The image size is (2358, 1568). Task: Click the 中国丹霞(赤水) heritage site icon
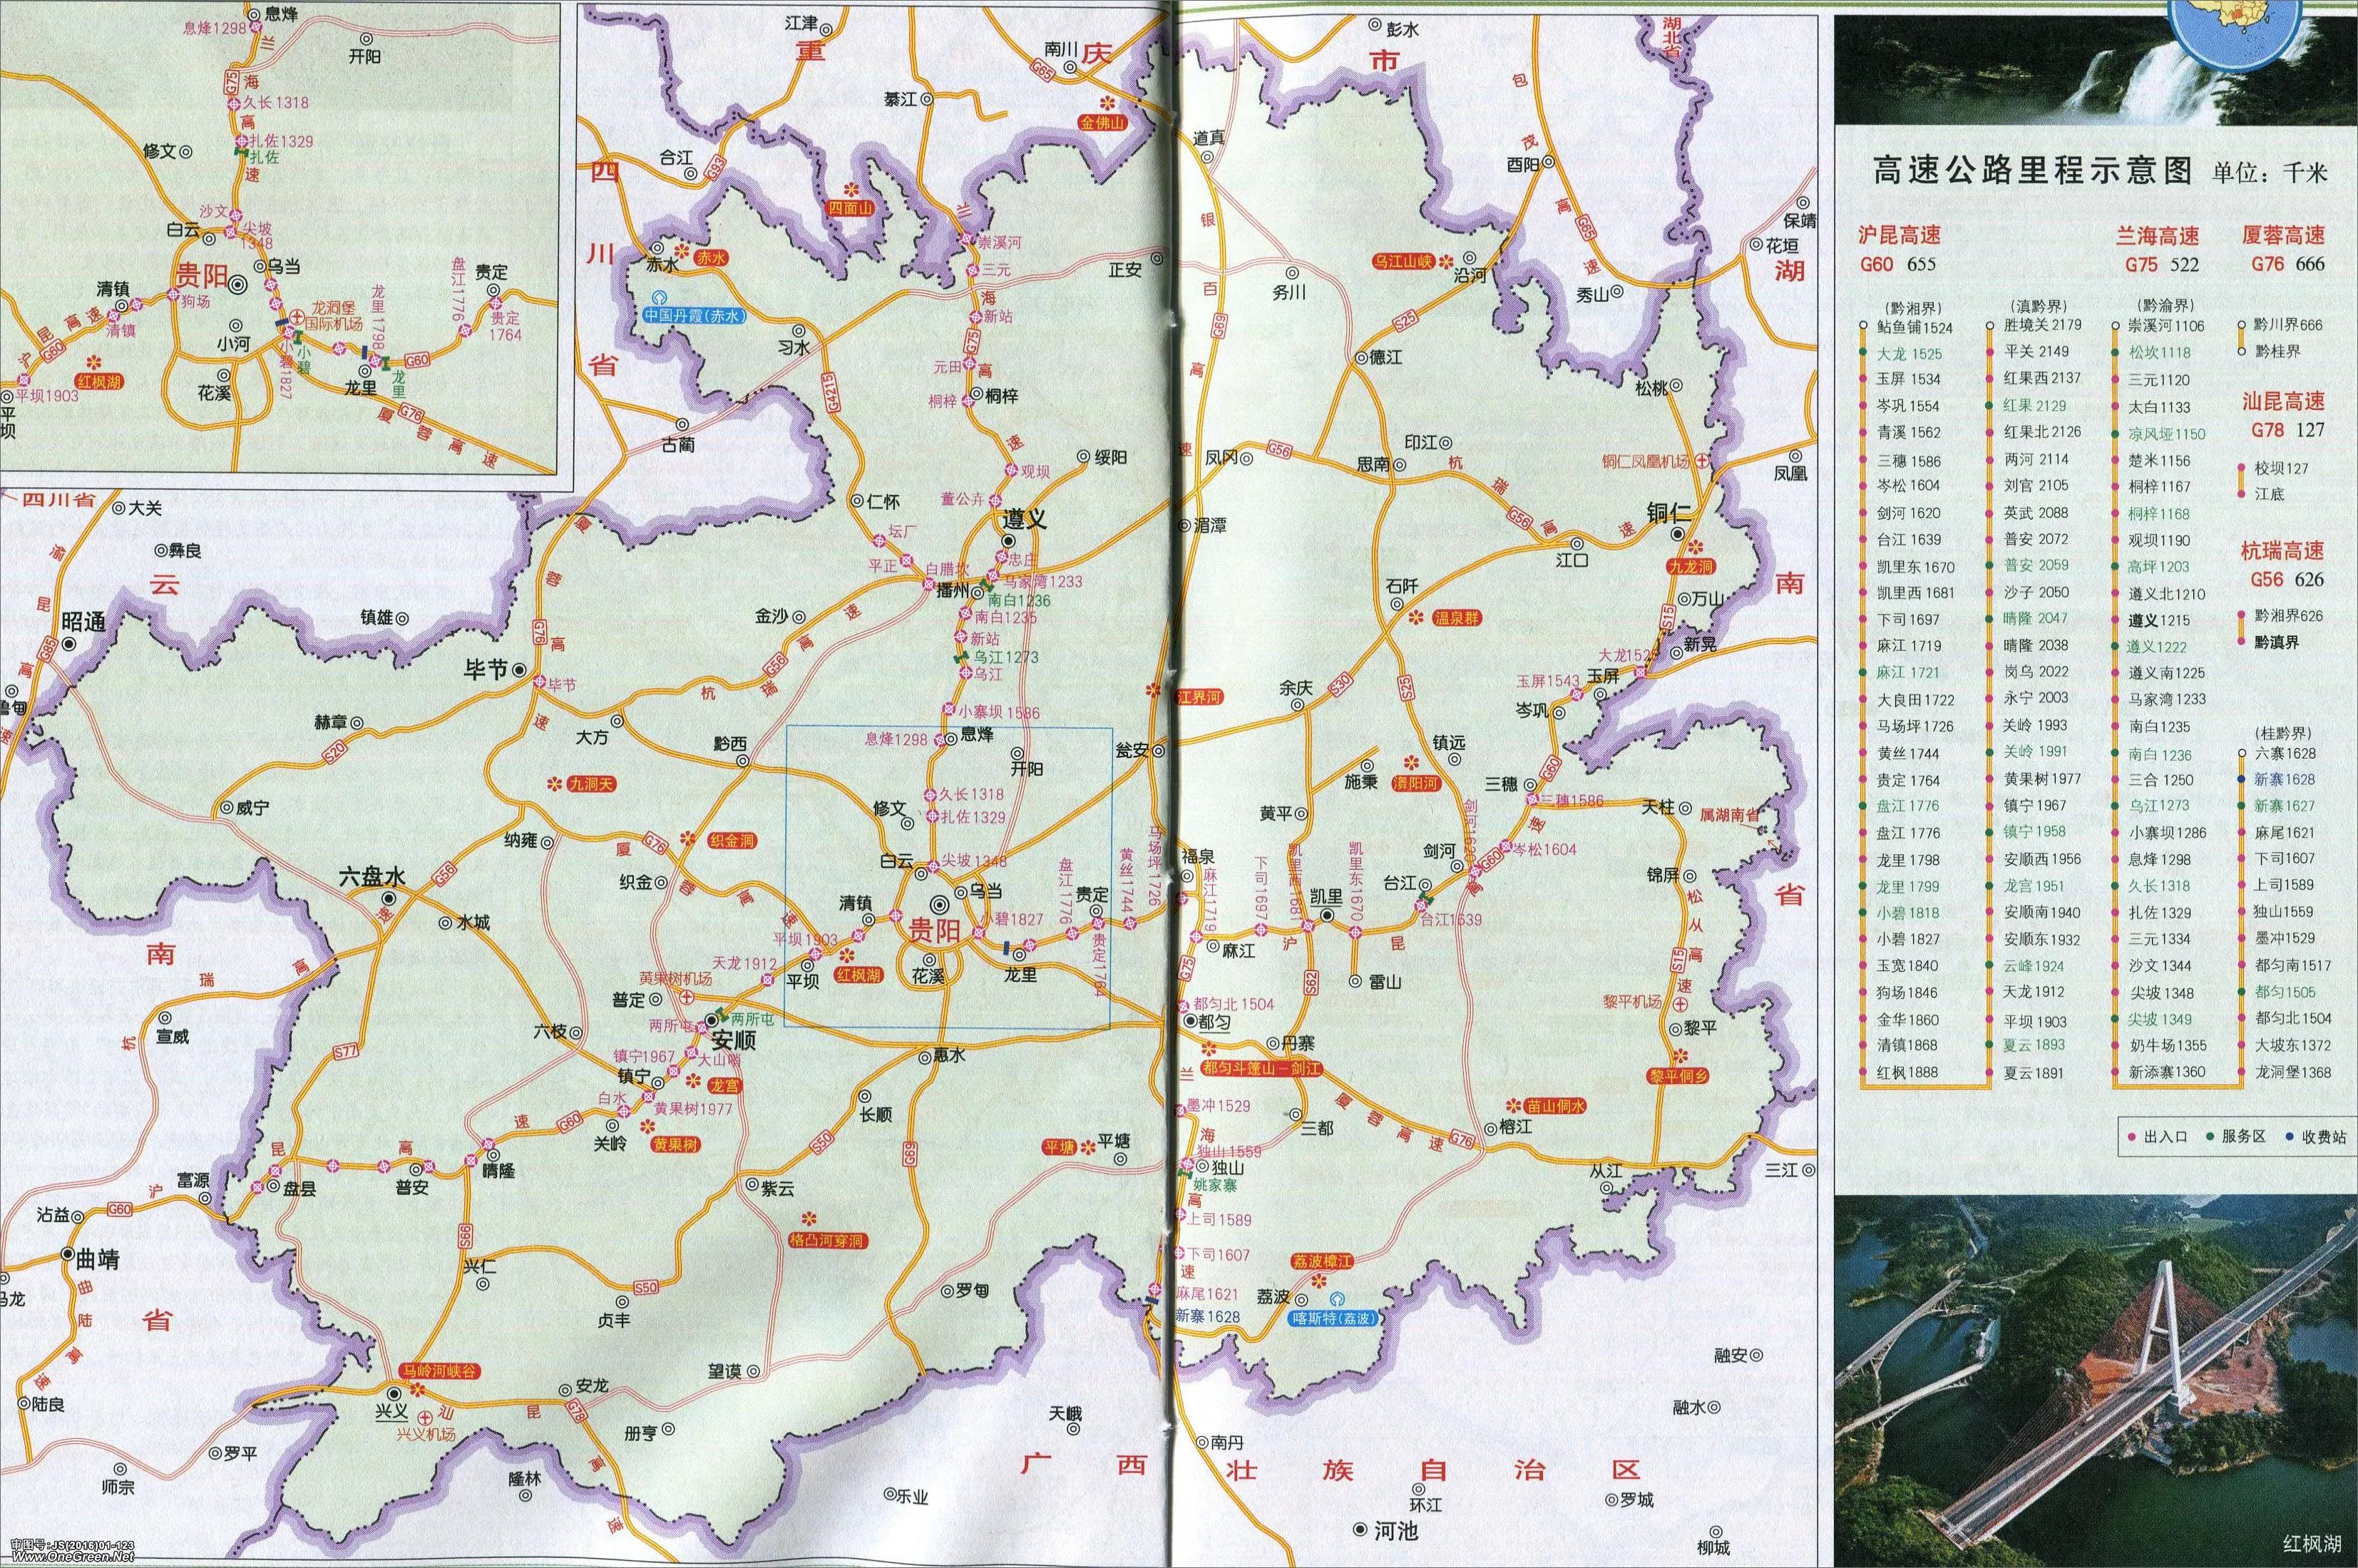pyautogui.click(x=660, y=297)
